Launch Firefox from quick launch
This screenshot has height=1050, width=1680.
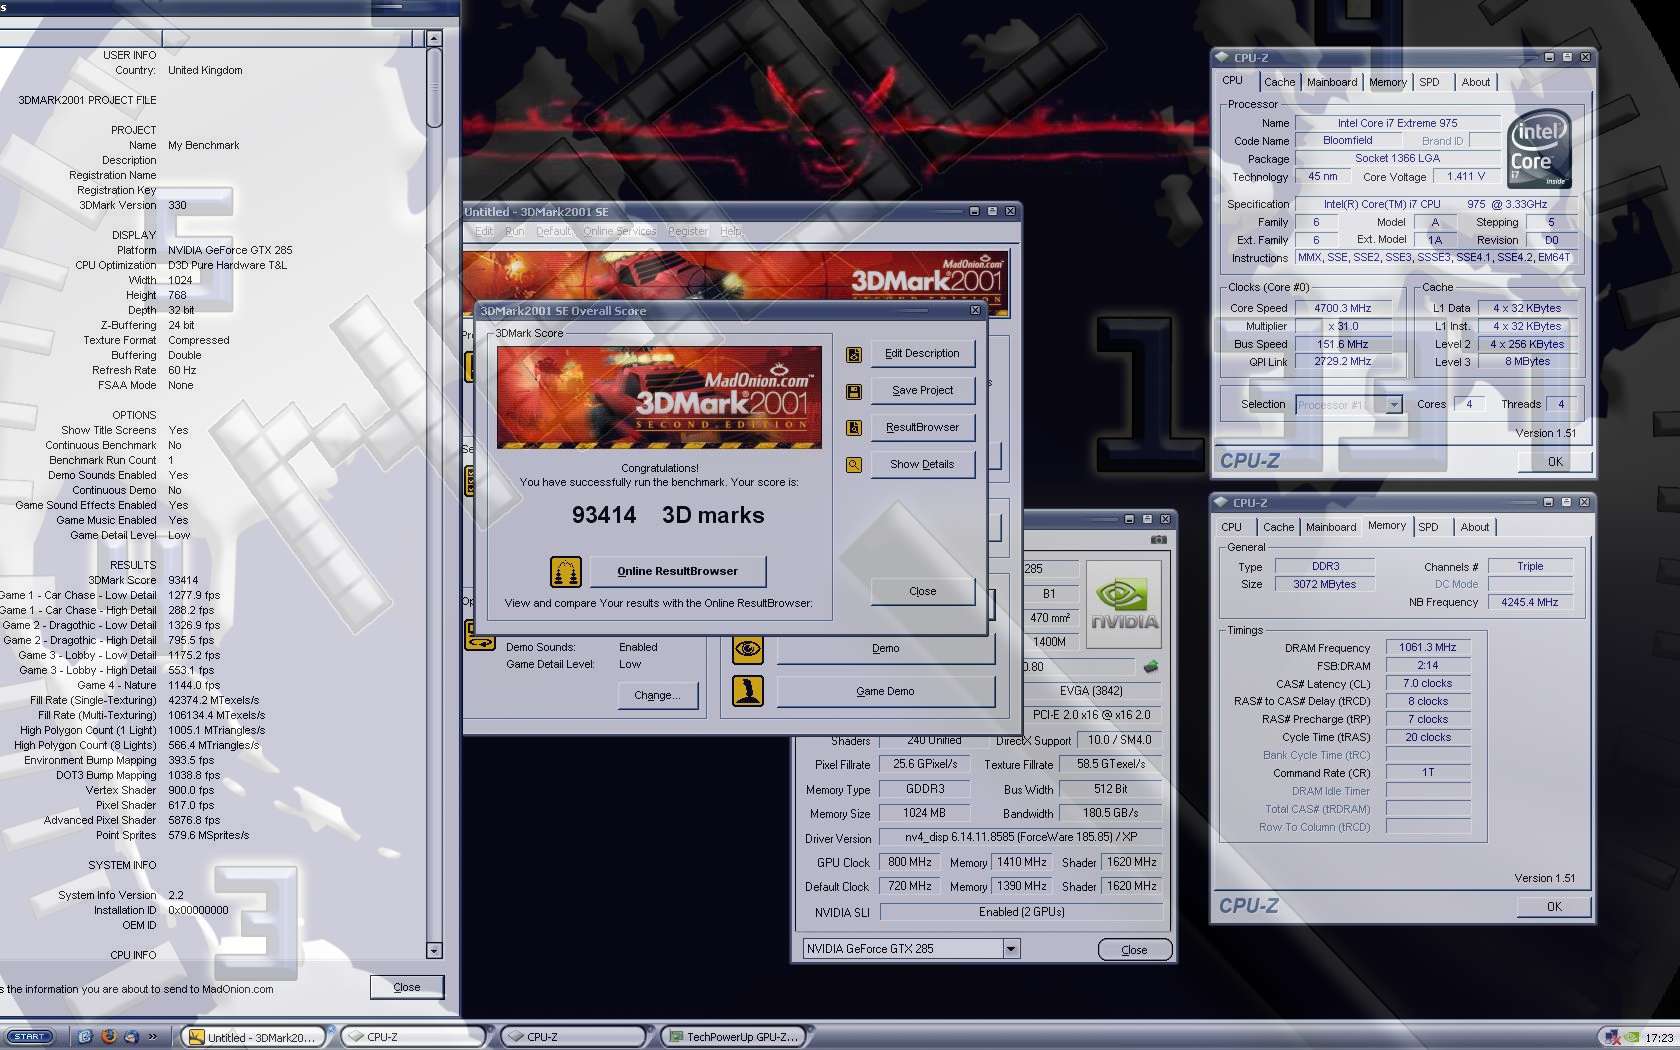tap(108, 1037)
